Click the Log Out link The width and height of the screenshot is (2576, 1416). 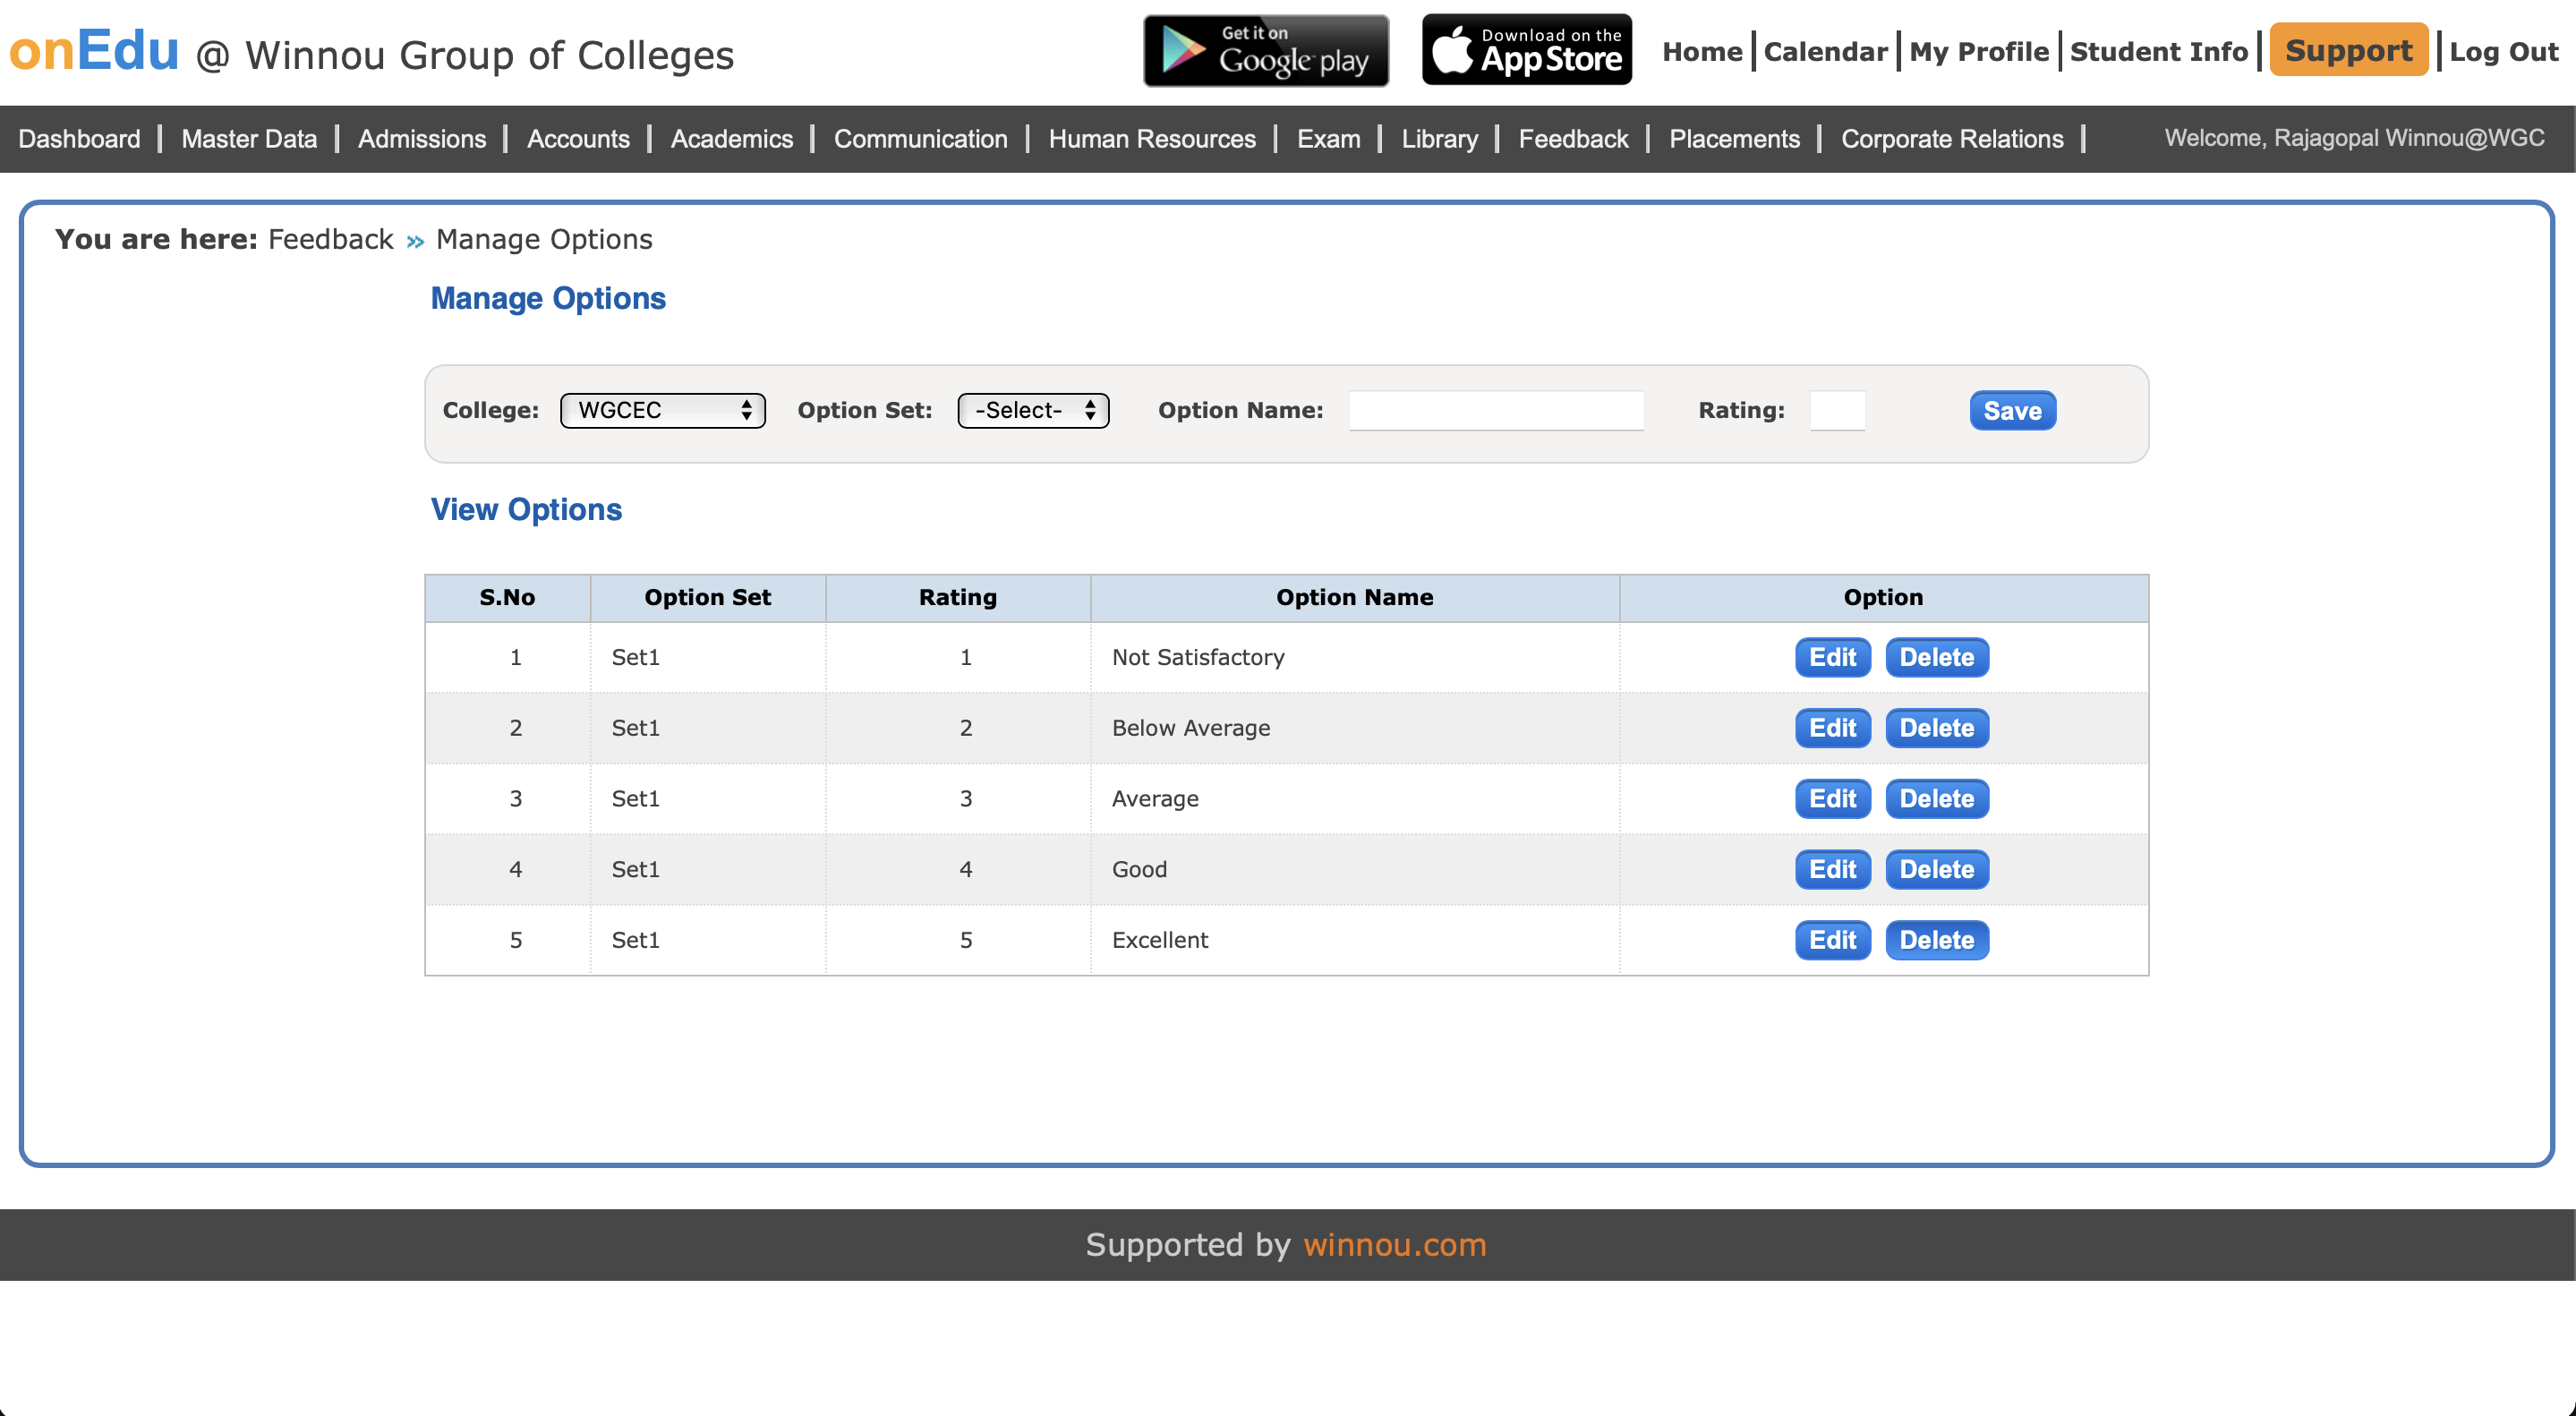click(2503, 52)
